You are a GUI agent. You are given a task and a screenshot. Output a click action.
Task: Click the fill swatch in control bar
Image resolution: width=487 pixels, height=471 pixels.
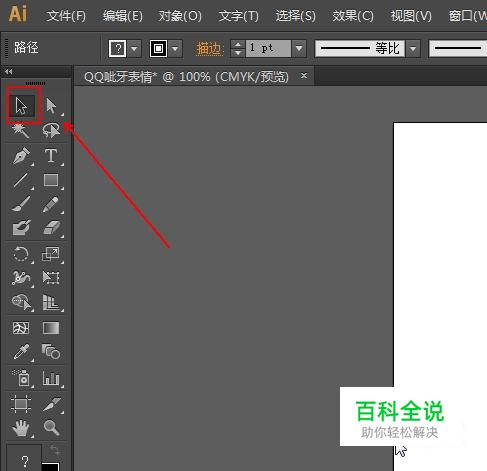pos(118,49)
